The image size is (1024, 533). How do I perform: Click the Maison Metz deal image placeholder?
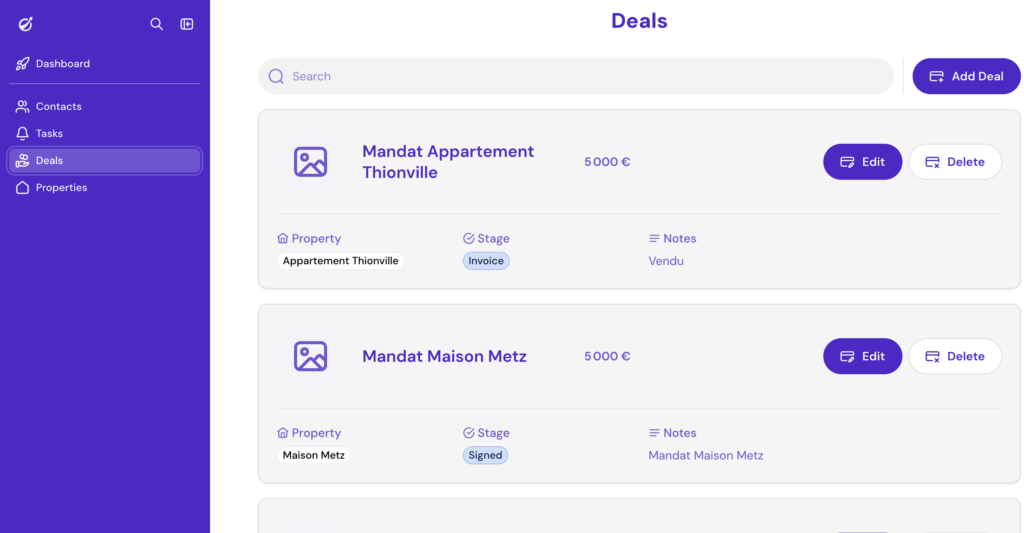coord(310,356)
